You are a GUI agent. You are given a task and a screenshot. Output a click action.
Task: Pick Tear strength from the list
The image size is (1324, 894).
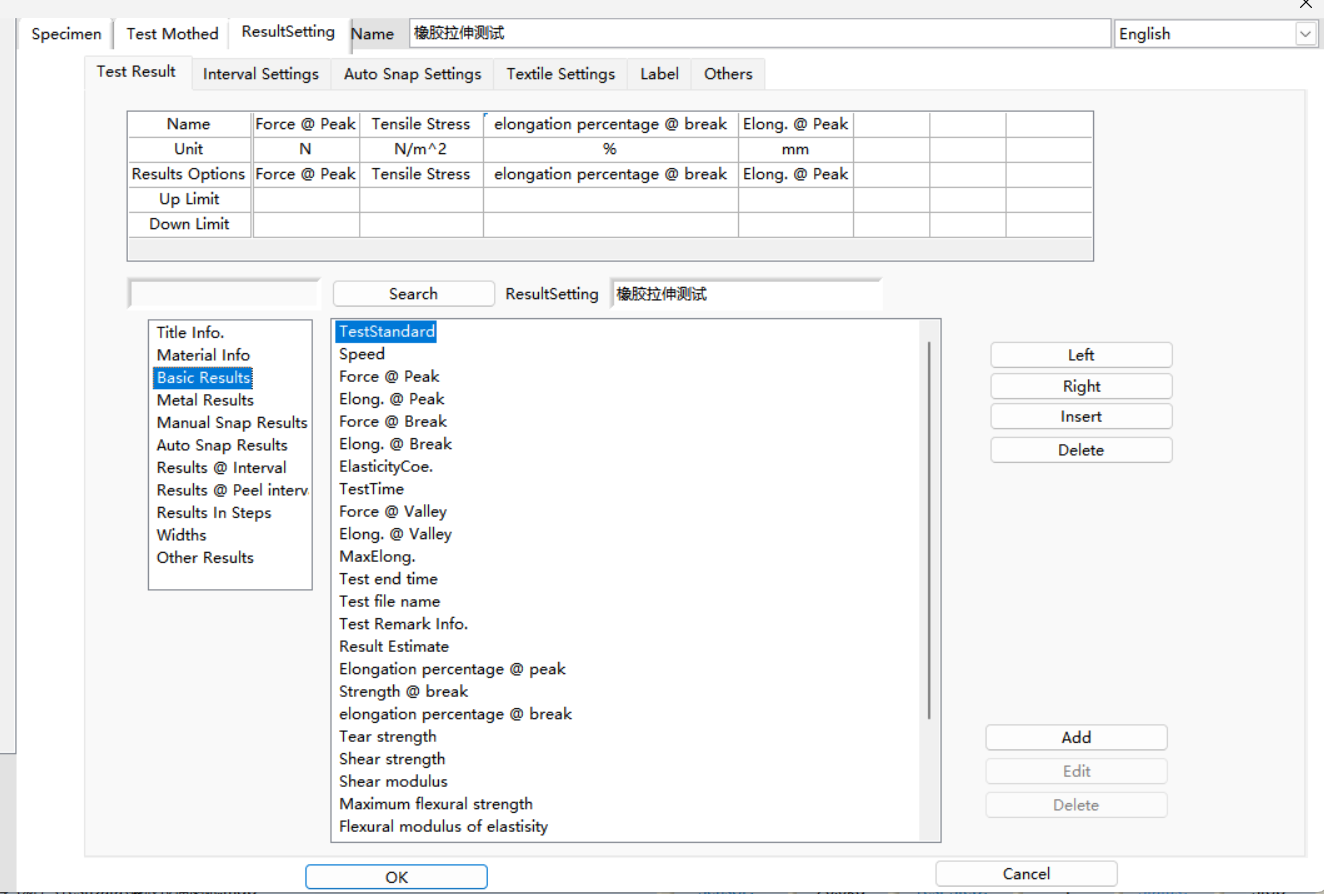(x=387, y=737)
